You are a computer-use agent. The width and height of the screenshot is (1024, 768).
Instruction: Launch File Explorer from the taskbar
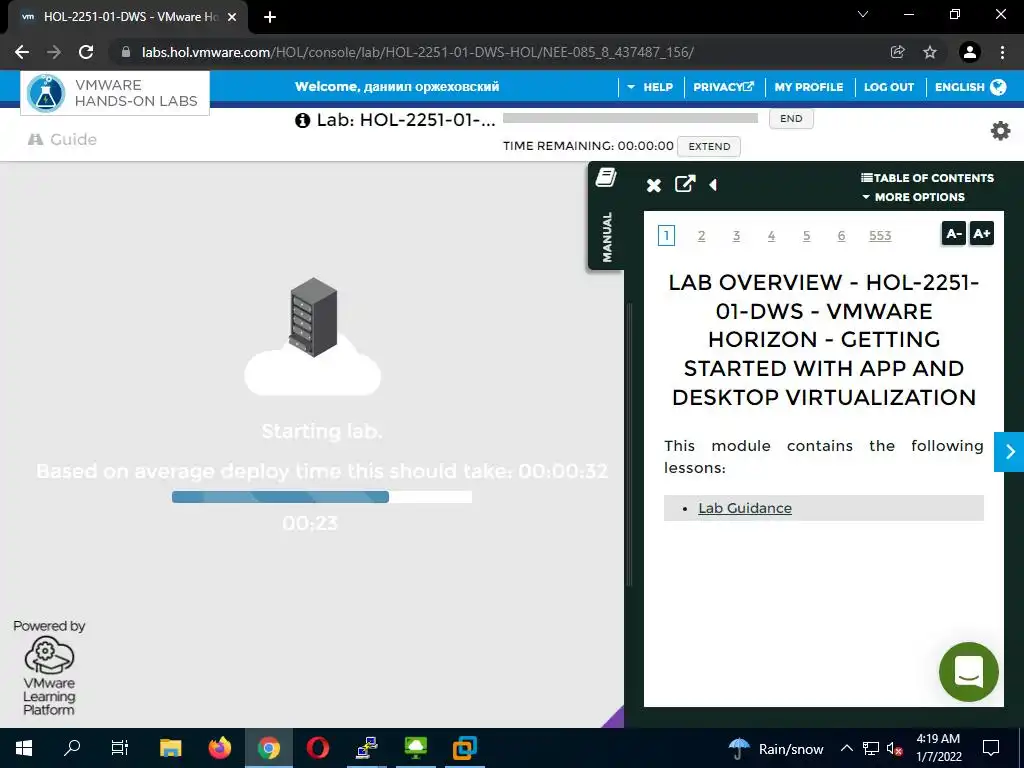(170, 748)
